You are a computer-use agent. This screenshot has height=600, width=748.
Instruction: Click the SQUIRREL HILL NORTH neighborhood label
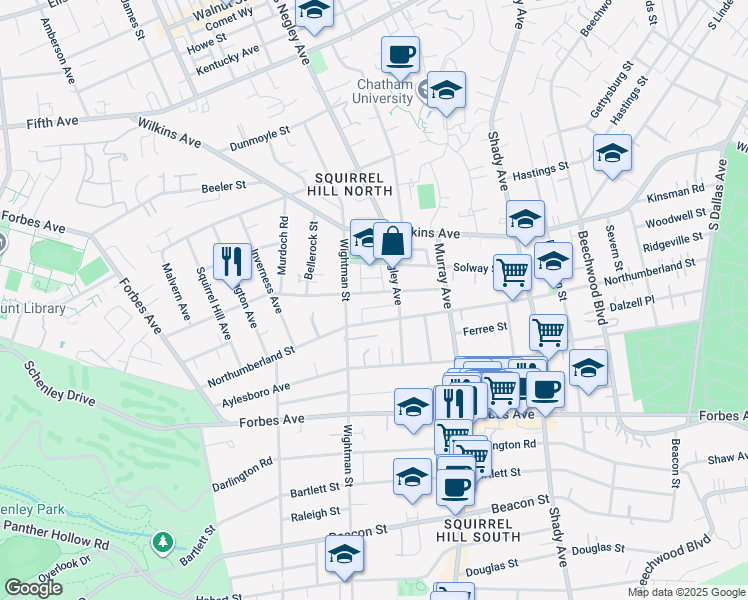click(350, 185)
